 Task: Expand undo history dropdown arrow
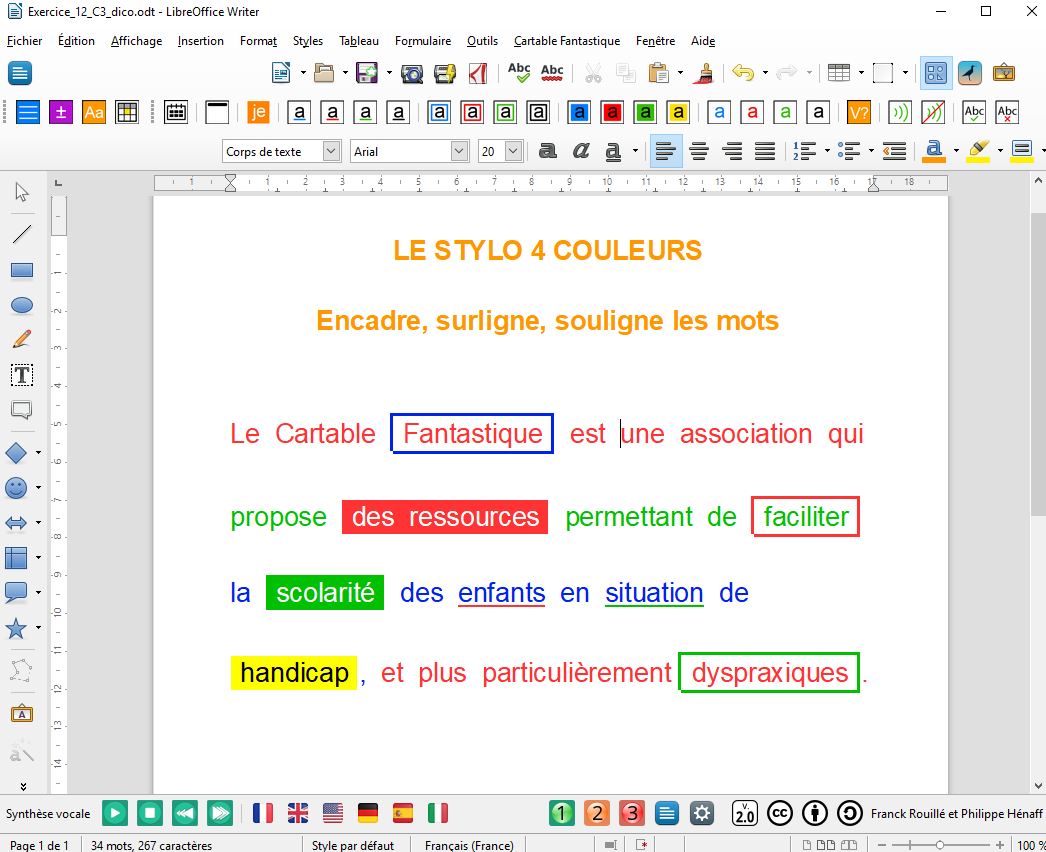(x=764, y=73)
